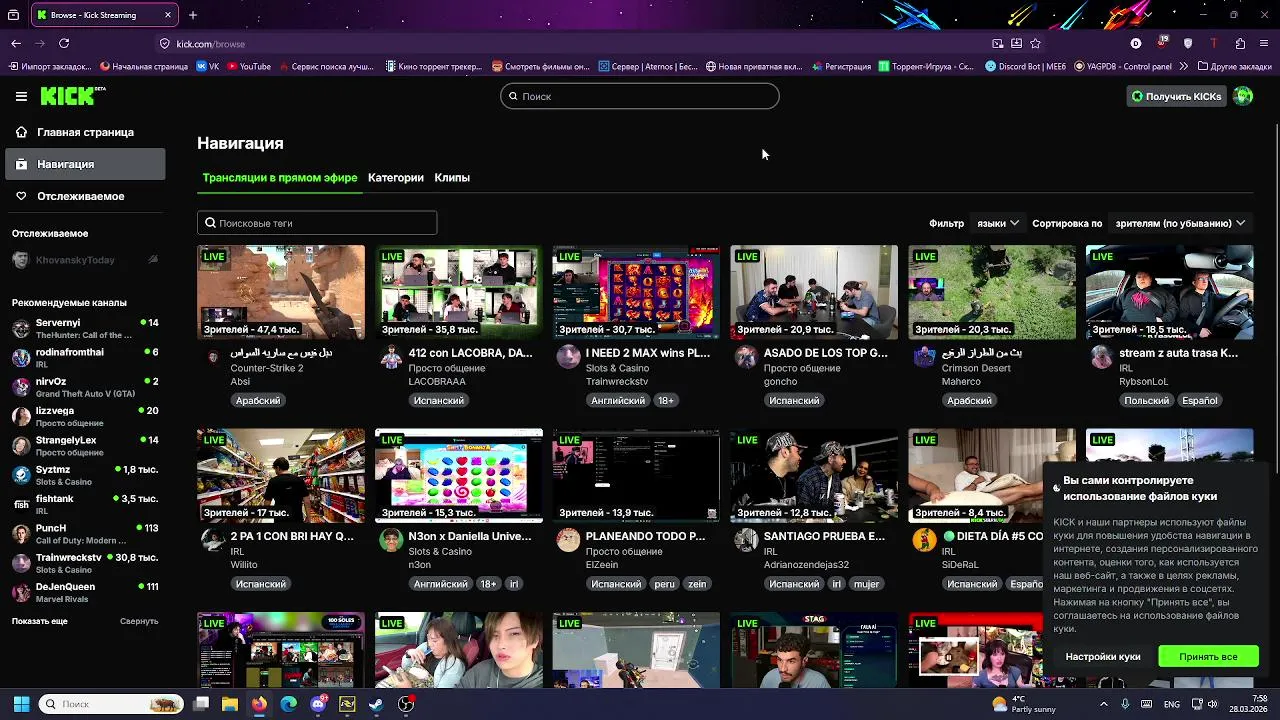Click the mujer tag under Adrianozendejas32 stream
Screen dimensions: 1280x720
[866, 583]
